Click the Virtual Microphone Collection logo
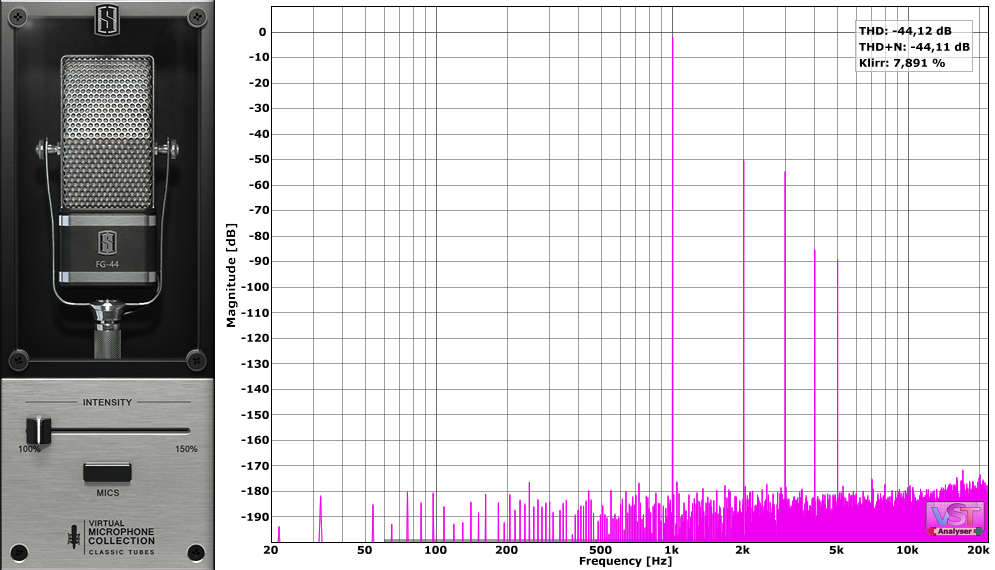 (x=111, y=538)
